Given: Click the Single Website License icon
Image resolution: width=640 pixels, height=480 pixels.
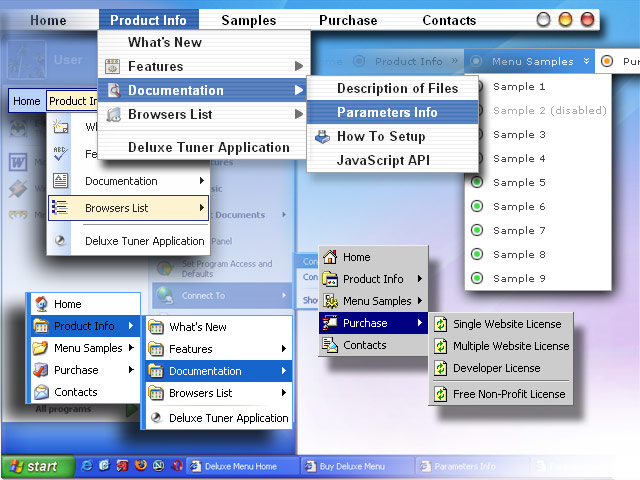Looking at the screenshot, I should [440, 324].
